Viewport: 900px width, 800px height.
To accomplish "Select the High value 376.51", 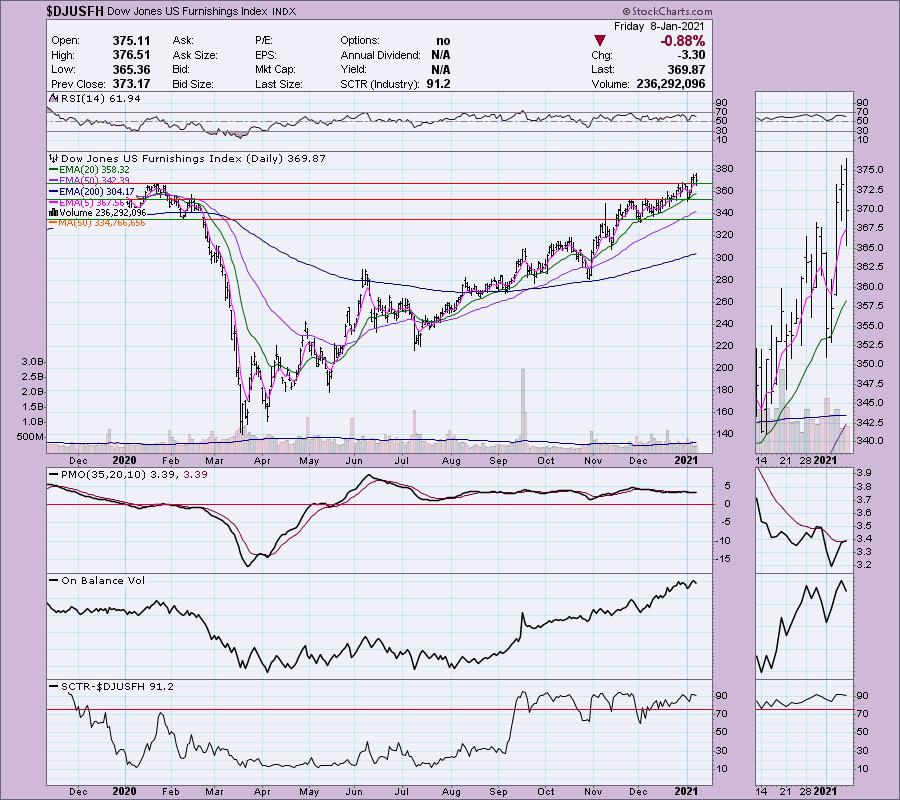I will pyautogui.click(x=131, y=55).
